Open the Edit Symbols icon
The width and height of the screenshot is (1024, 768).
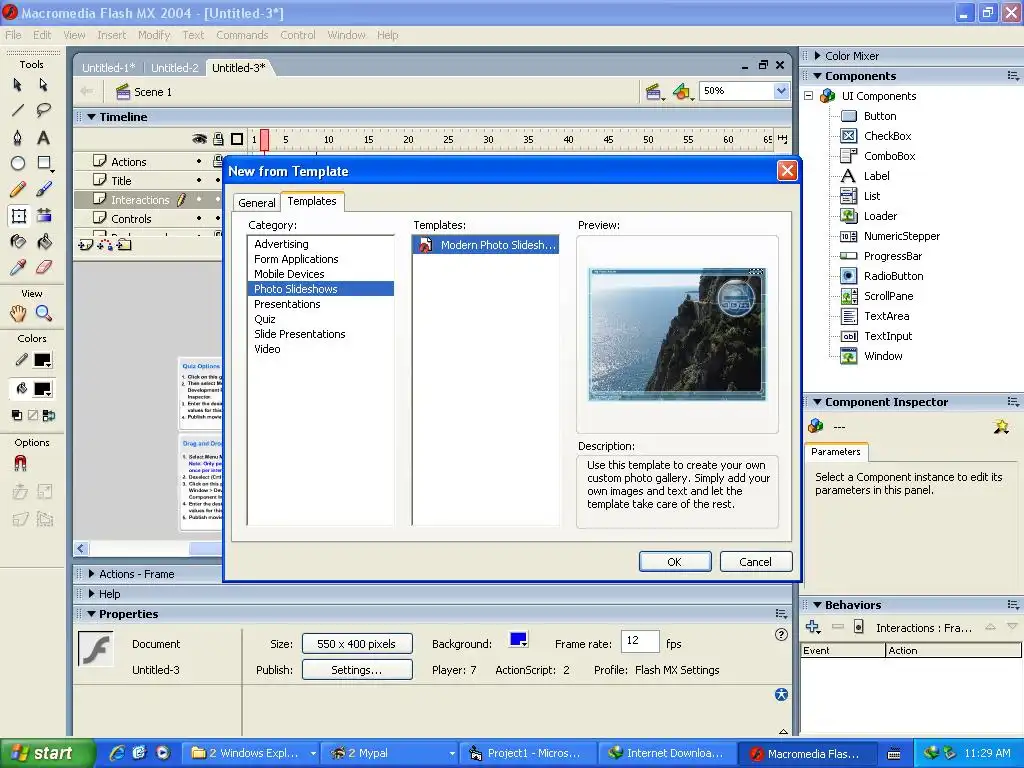(x=682, y=92)
